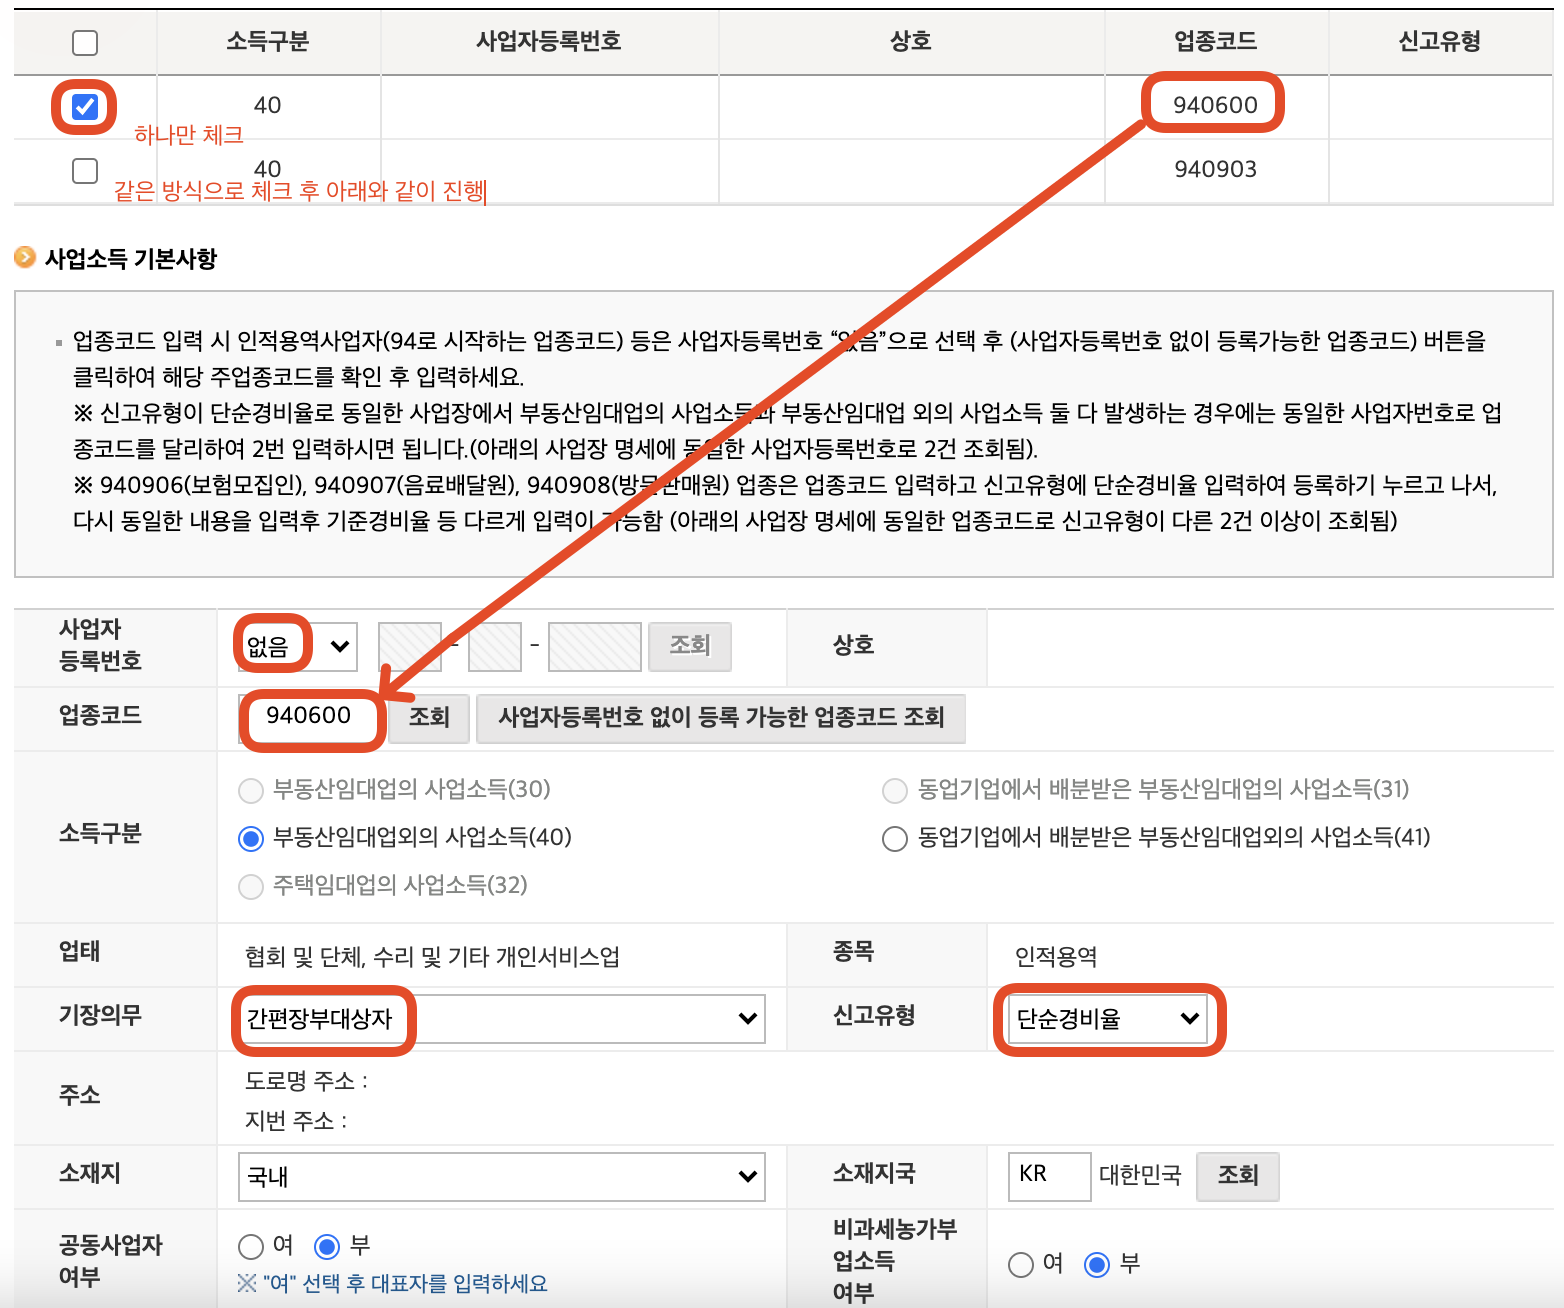Check the checkbox for code 940903 row
Viewport: 1564px width, 1308px height.
(x=84, y=170)
